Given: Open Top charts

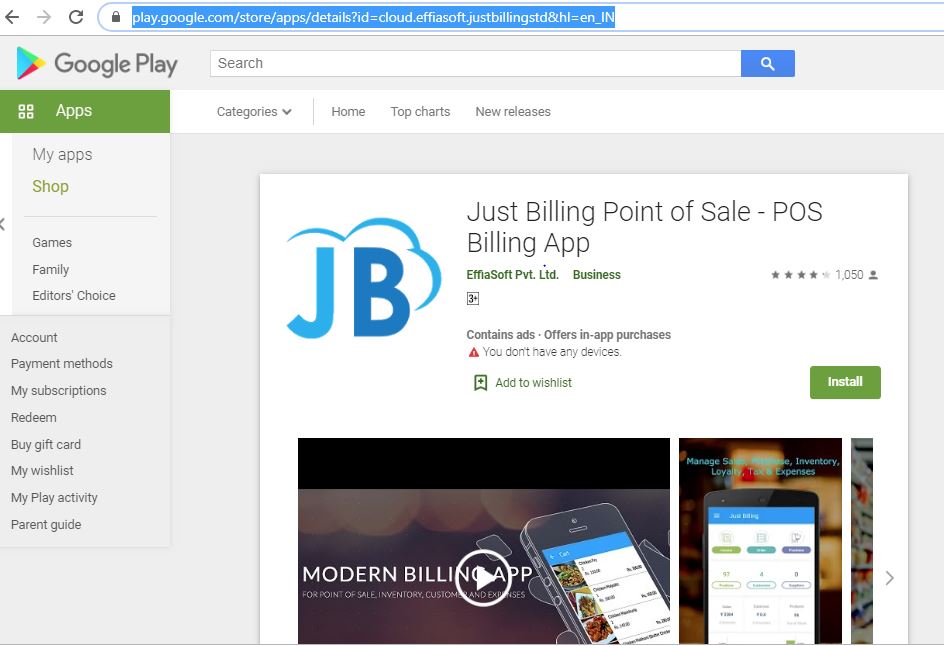Looking at the screenshot, I should (x=420, y=112).
